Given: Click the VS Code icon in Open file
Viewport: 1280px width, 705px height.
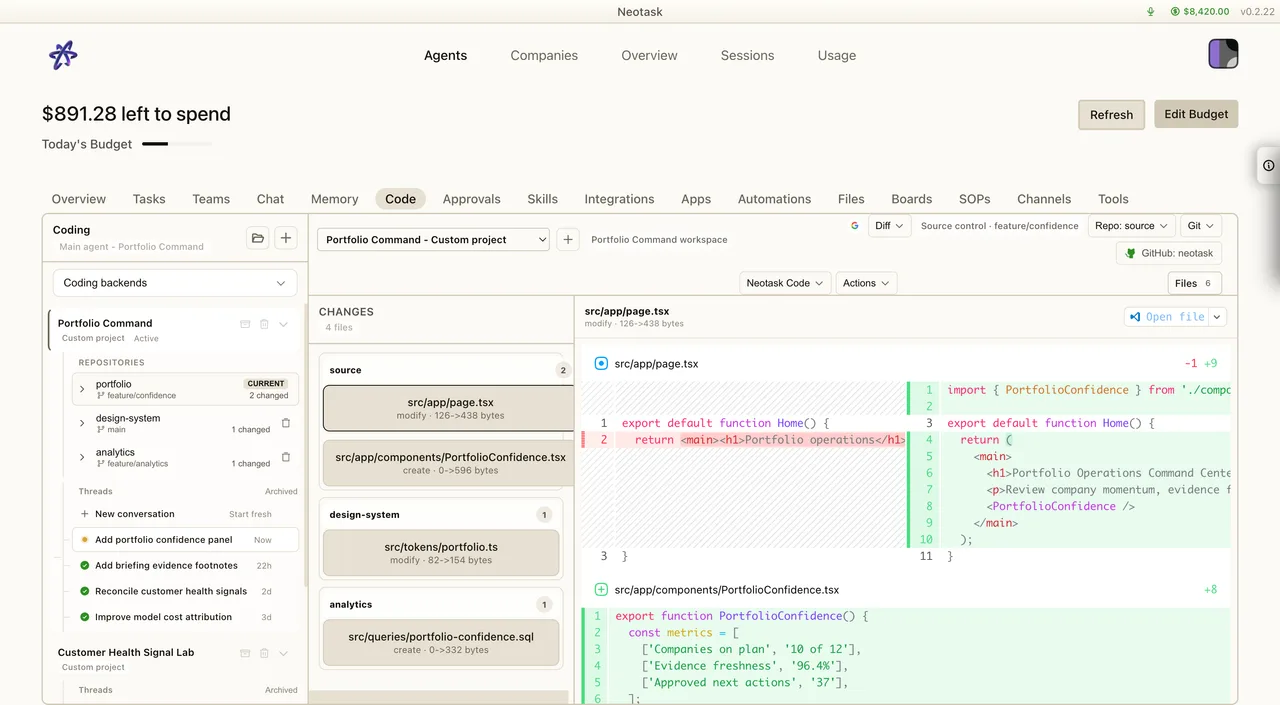Looking at the screenshot, I should 1135,317.
